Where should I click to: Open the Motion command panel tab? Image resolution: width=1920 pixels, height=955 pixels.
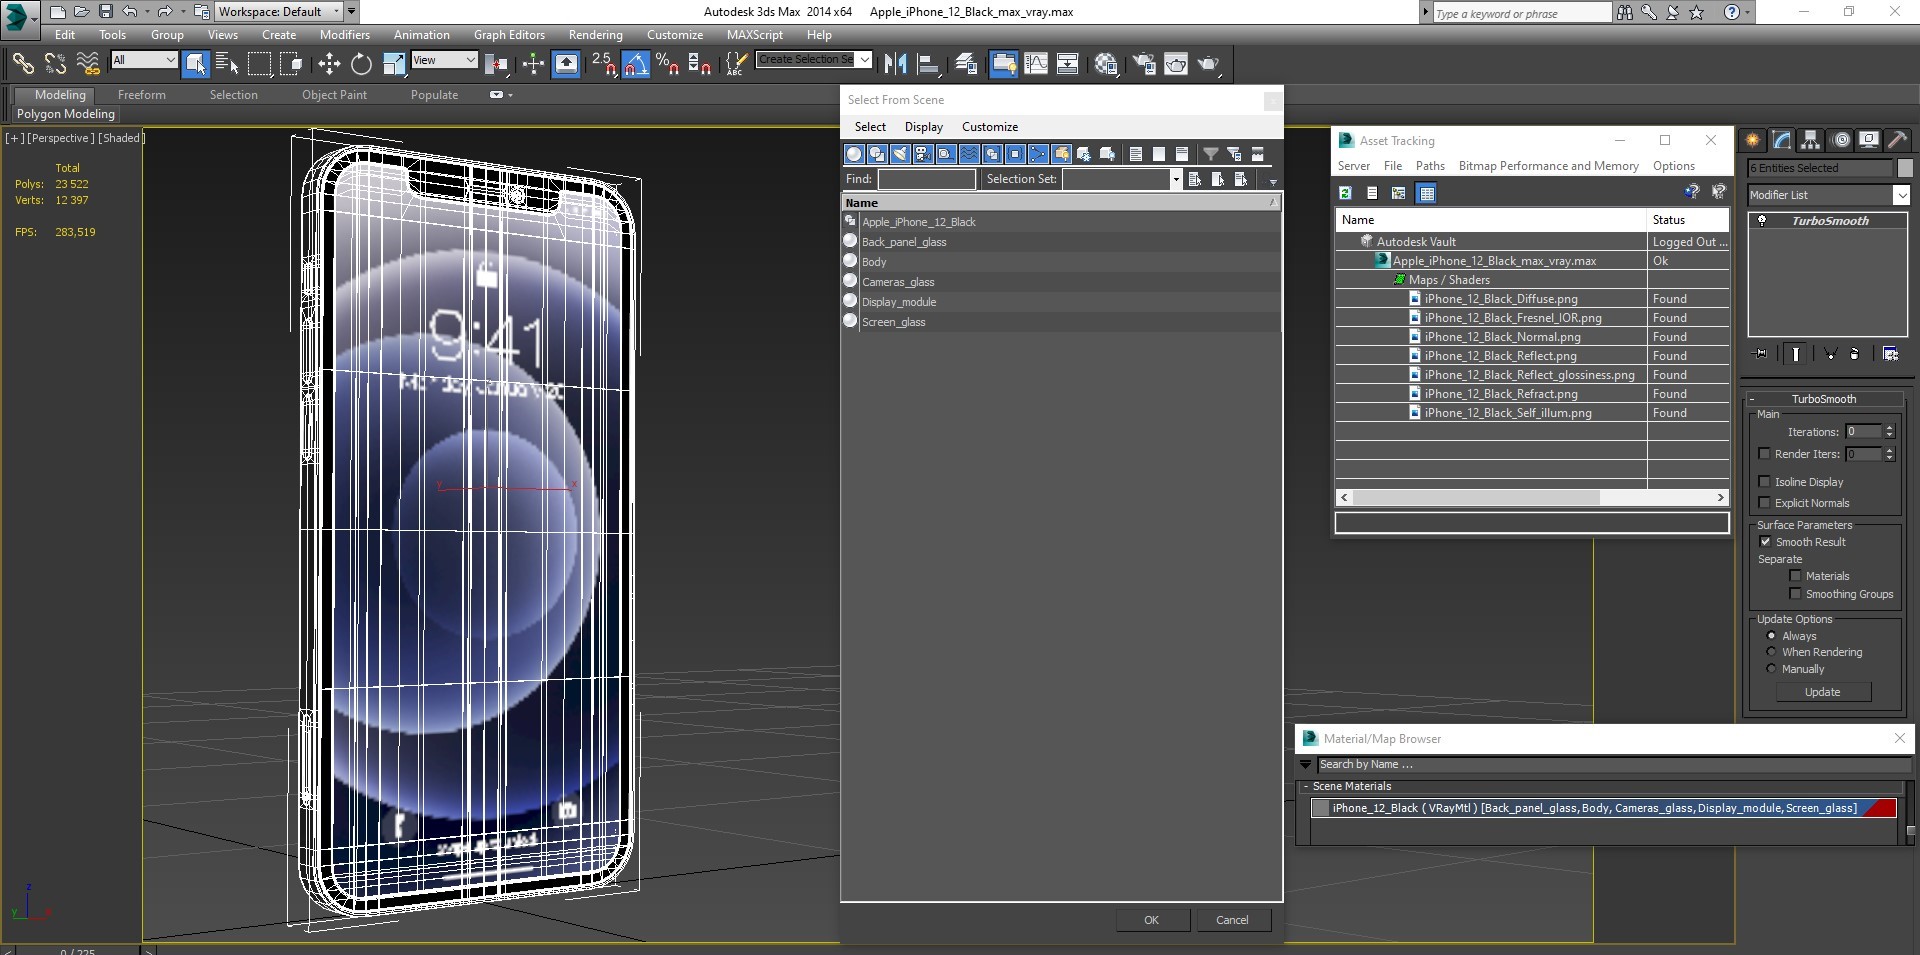coord(1840,141)
